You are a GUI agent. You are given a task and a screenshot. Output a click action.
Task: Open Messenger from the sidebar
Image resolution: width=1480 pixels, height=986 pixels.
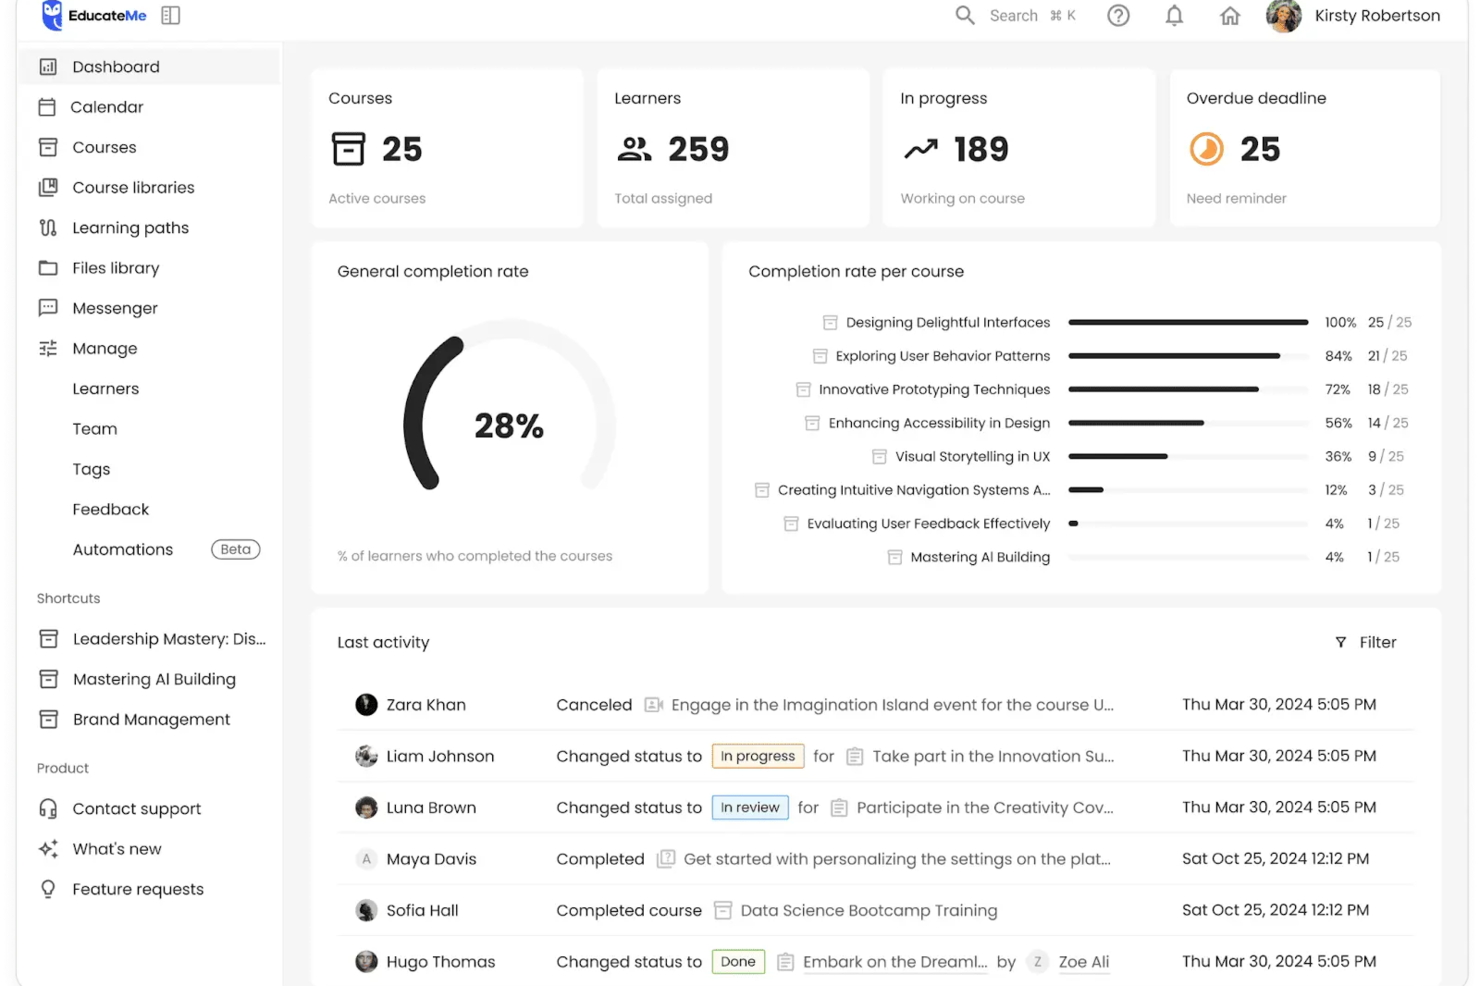tap(114, 308)
